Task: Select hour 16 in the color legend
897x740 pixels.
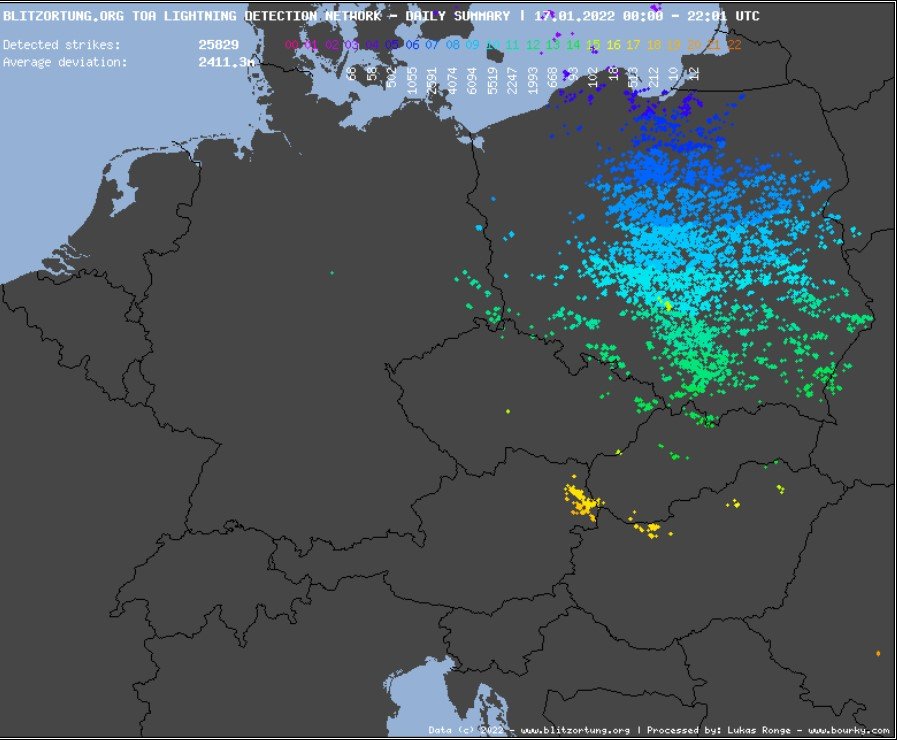Action: click(613, 45)
